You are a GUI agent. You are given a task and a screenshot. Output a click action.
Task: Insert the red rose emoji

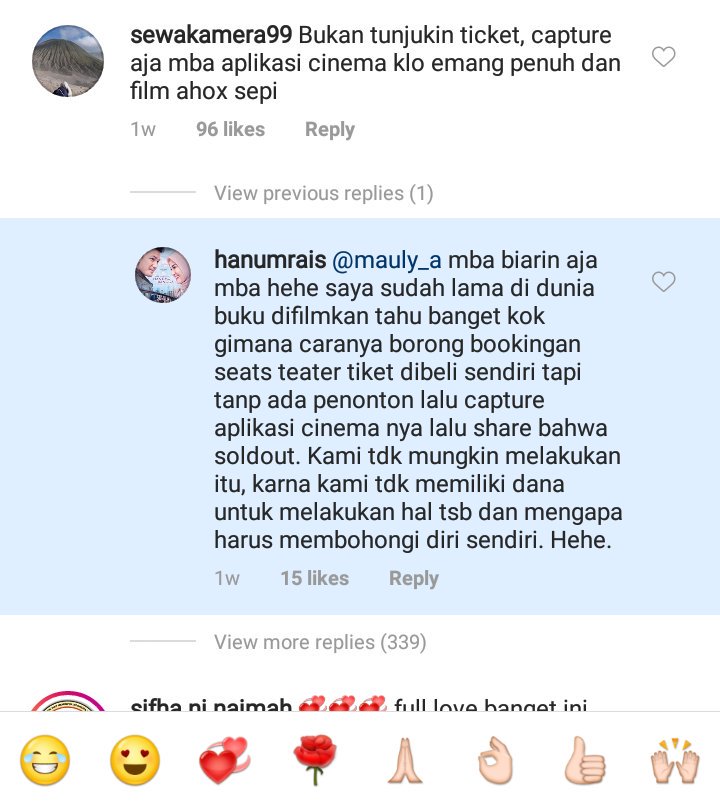[315, 760]
